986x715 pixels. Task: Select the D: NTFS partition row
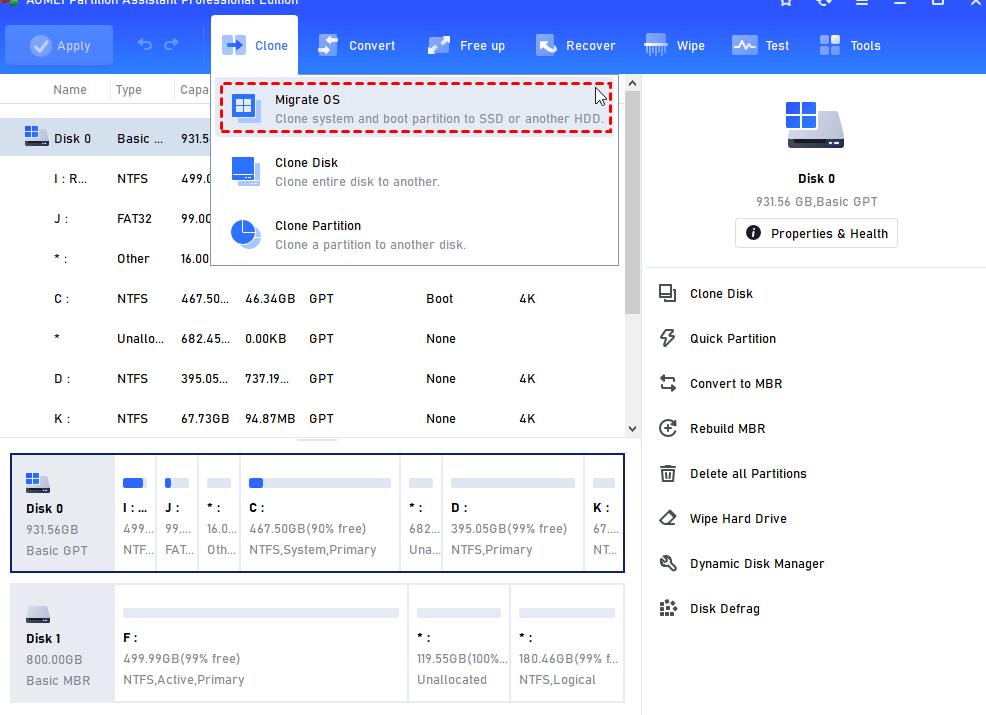pos(312,379)
